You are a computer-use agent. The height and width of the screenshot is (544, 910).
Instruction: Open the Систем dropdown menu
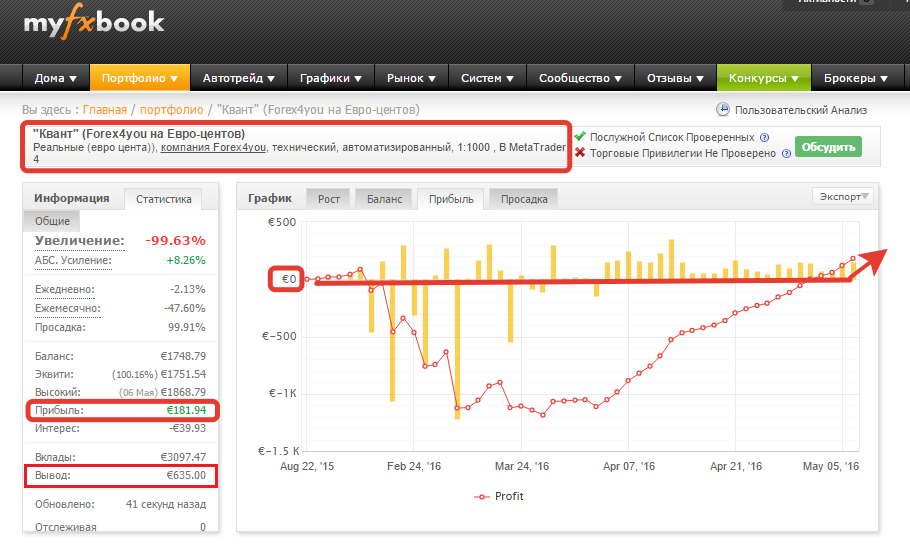pyautogui.click(x=488, y=78)
